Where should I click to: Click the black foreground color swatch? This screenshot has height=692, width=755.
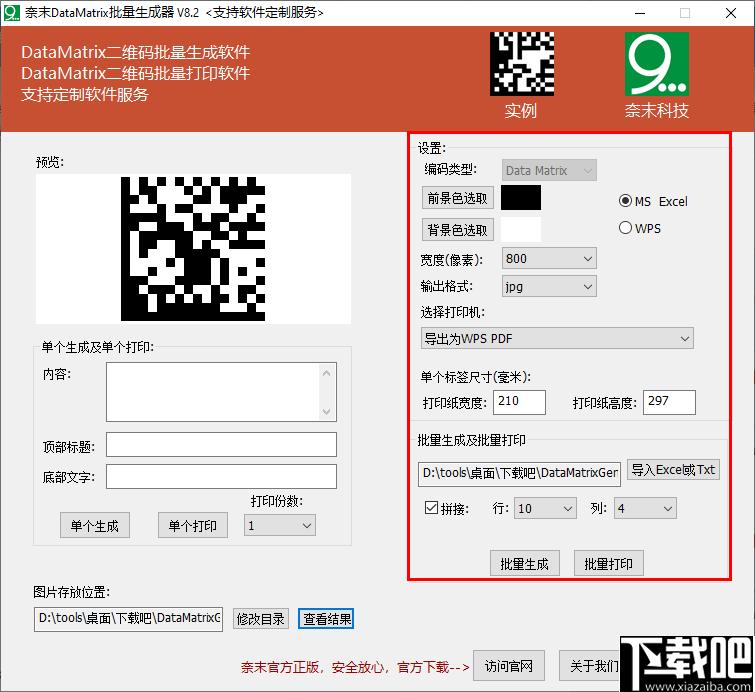(521, 197)
